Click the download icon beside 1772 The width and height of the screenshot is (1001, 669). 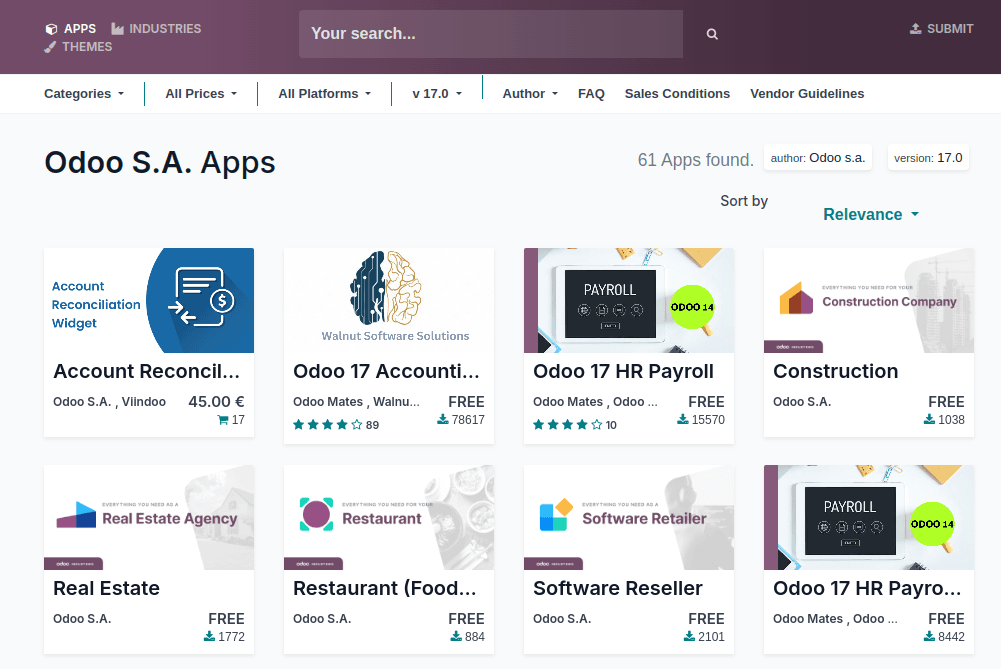(209, 636)
